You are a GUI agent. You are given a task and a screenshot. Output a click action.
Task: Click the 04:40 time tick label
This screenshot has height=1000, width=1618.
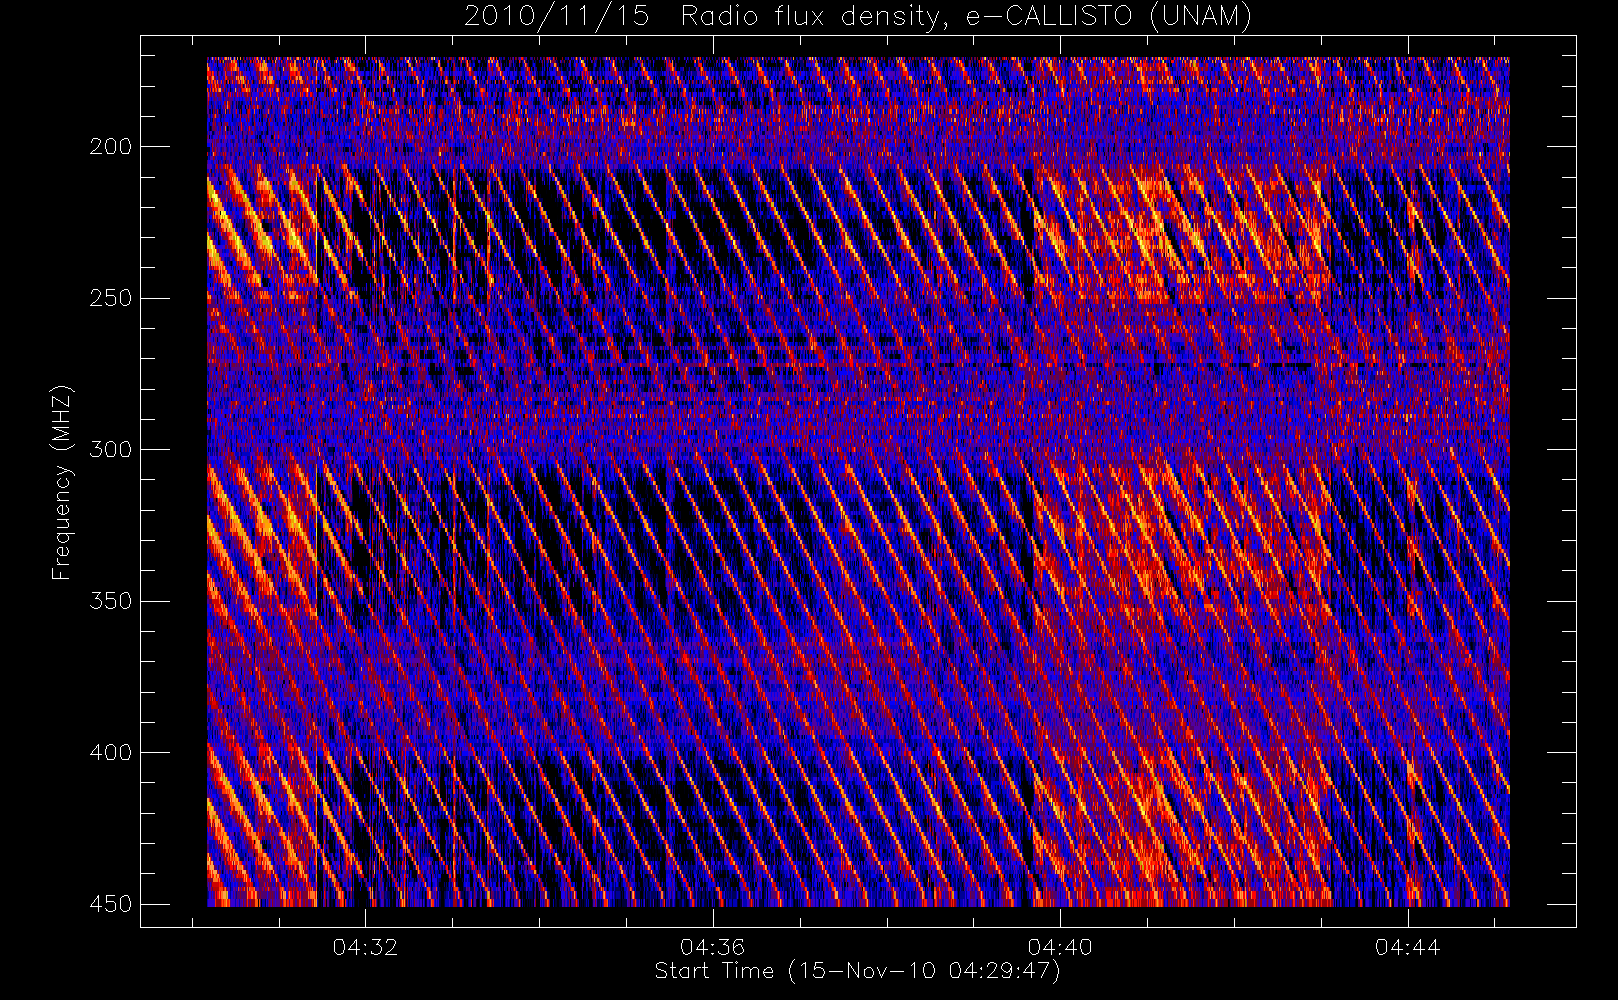tap(1060, 946)
